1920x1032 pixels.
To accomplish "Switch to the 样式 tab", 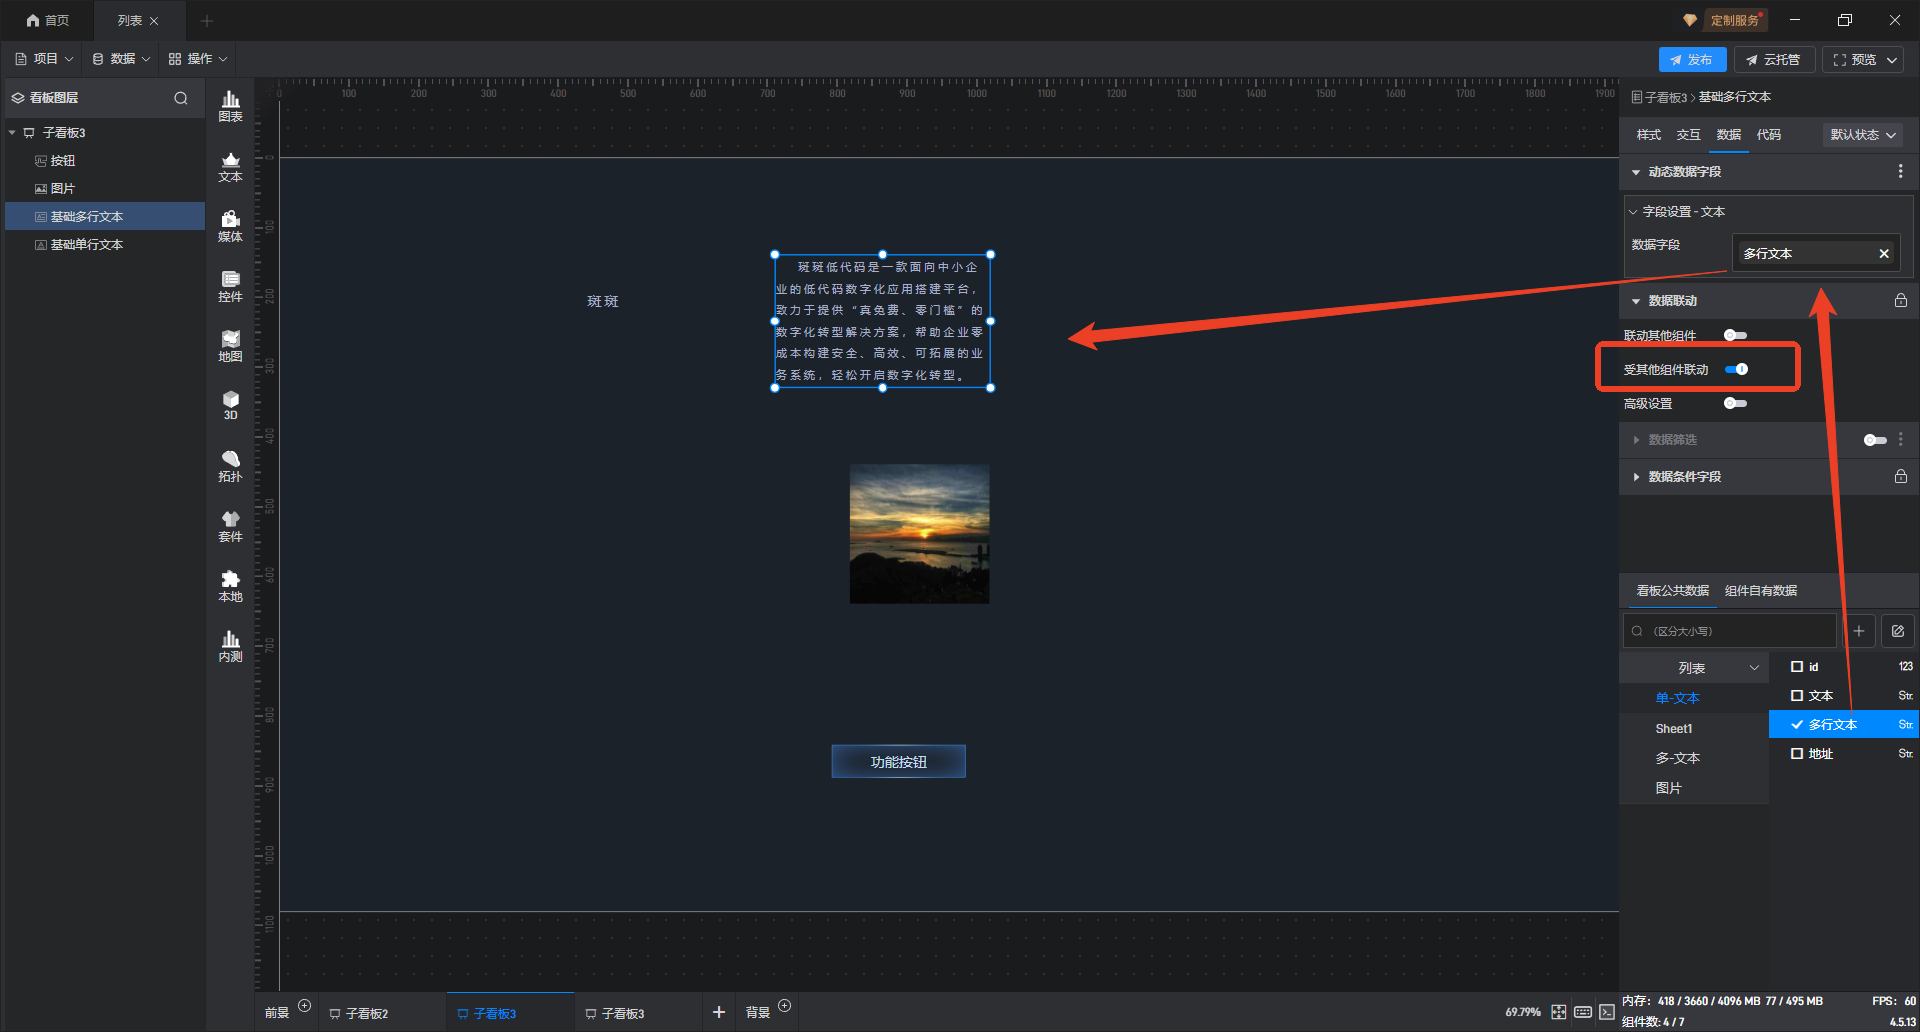I will tap(1648, 135).
